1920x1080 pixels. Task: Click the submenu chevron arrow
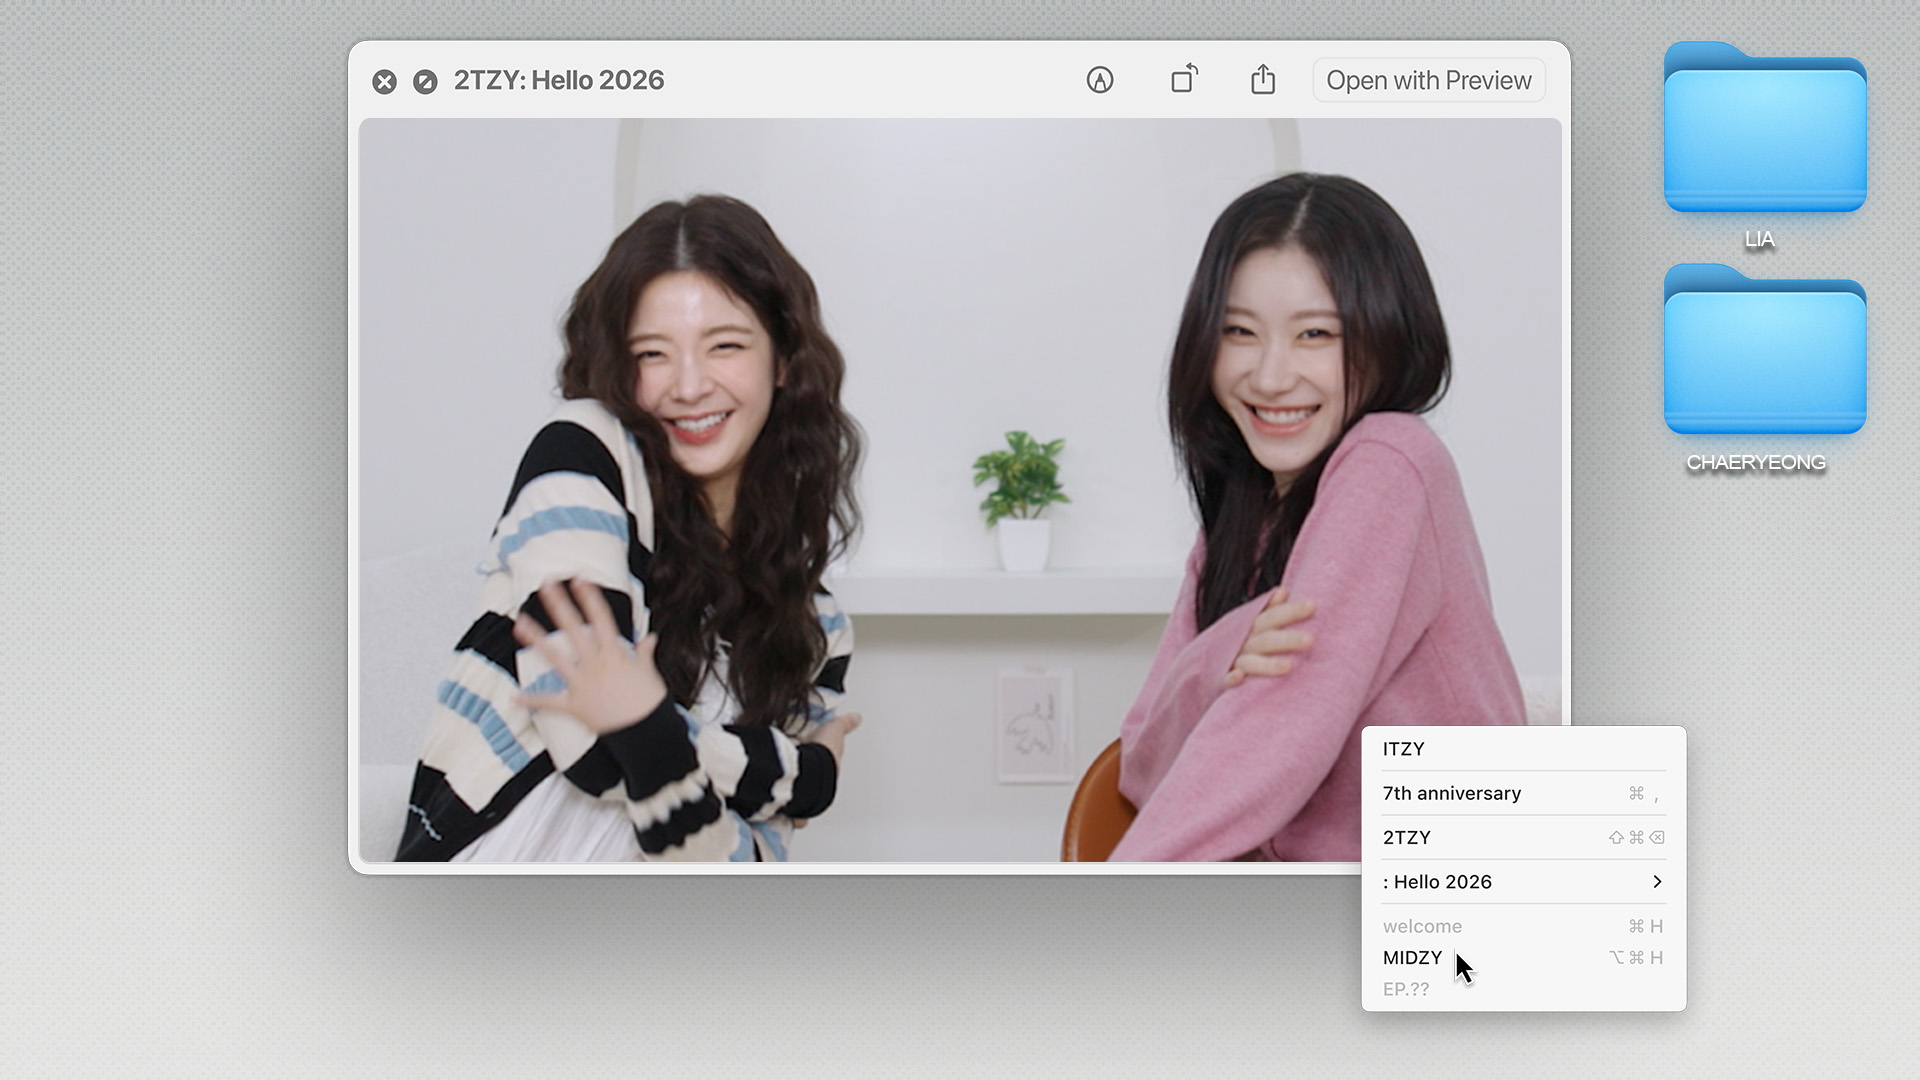(x=1657, y=882)
